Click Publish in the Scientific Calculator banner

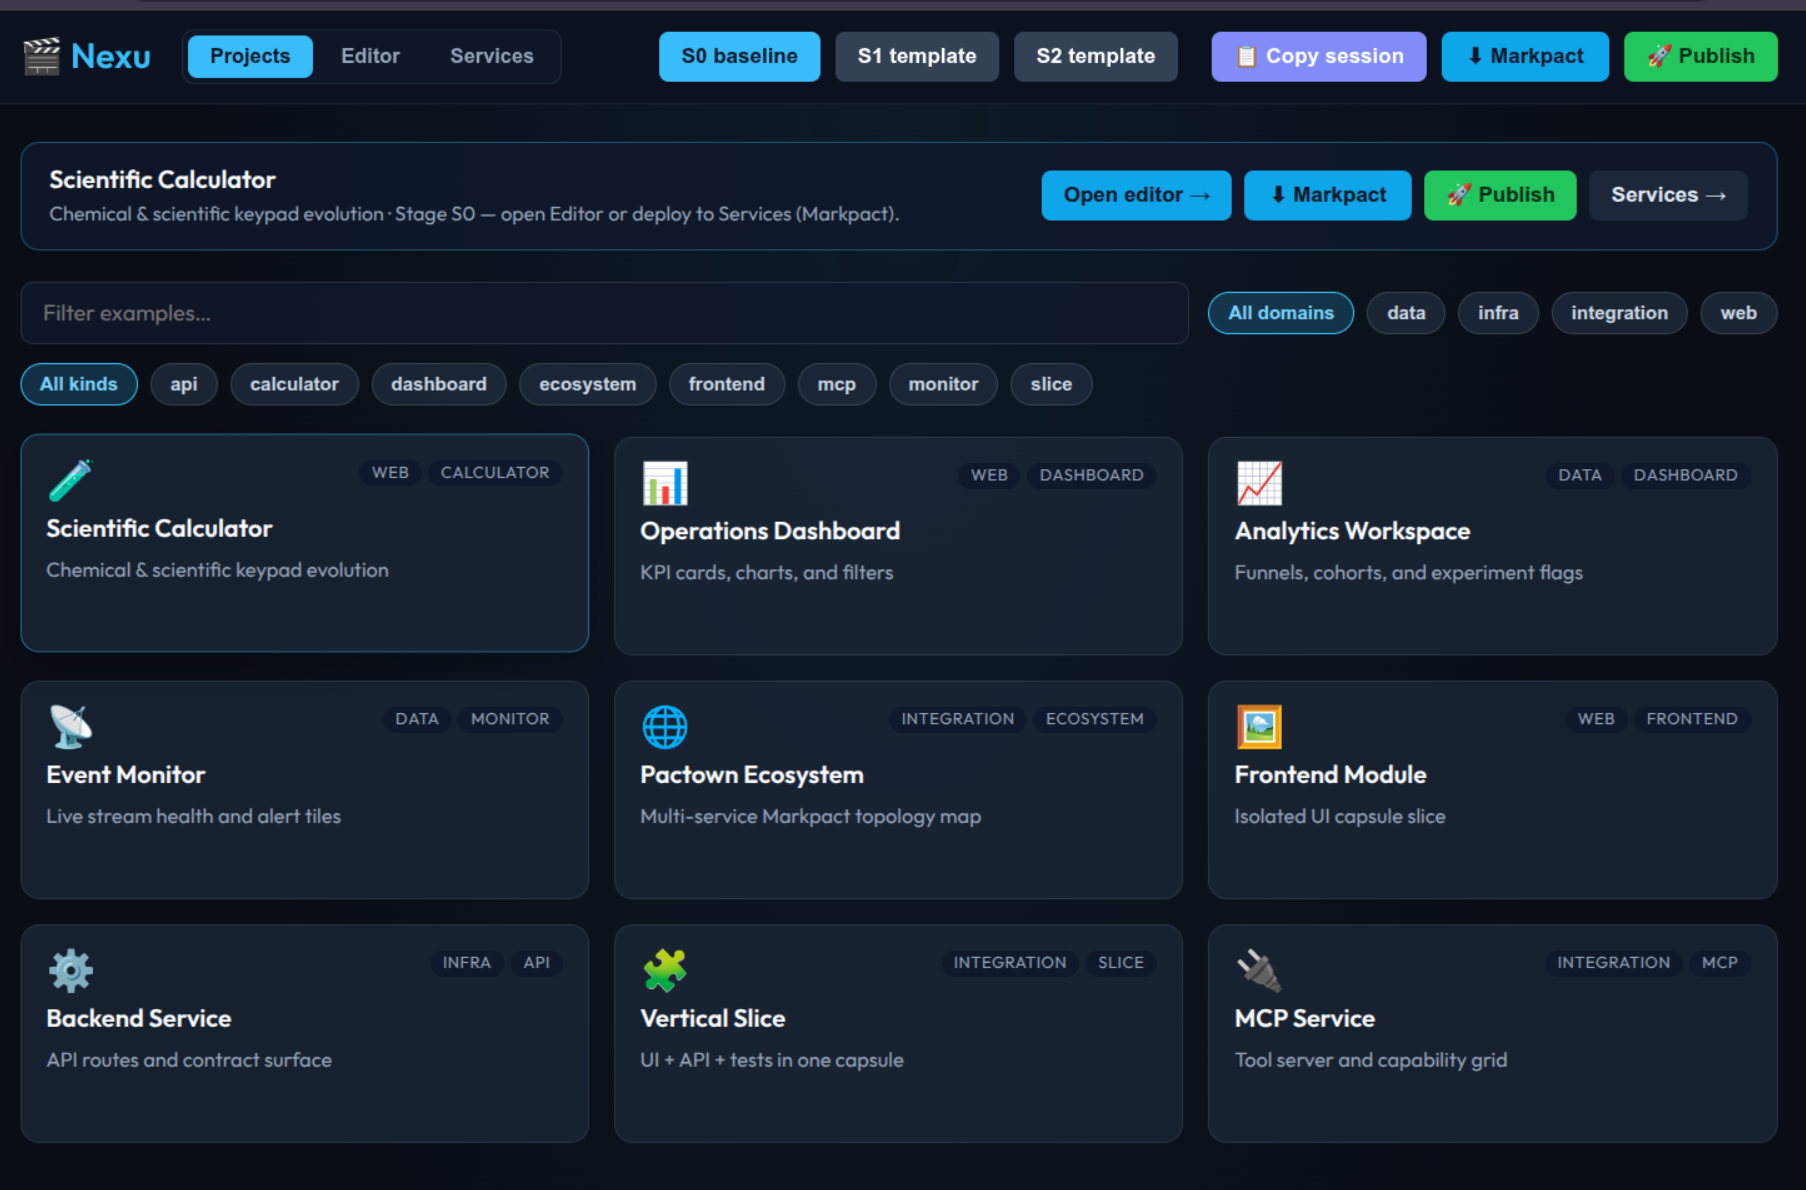tap(1500, 195)
